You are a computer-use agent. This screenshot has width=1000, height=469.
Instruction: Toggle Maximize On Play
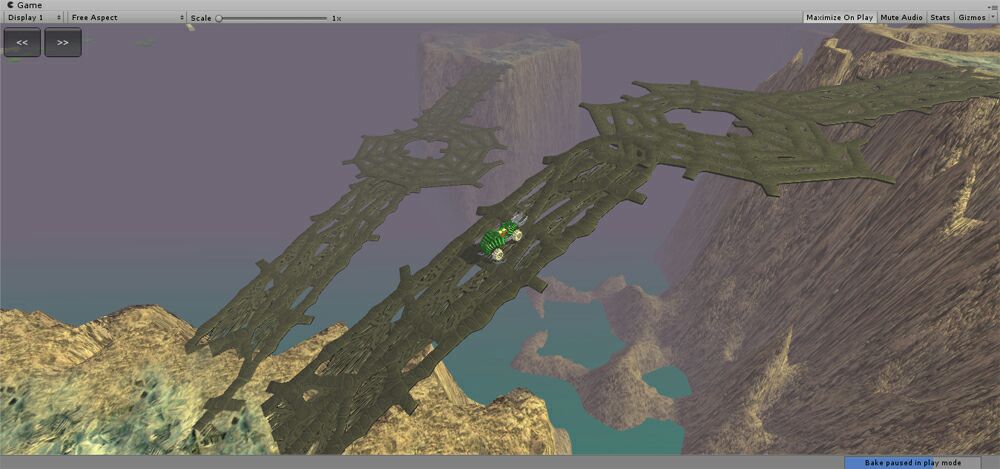coord(839,17)
